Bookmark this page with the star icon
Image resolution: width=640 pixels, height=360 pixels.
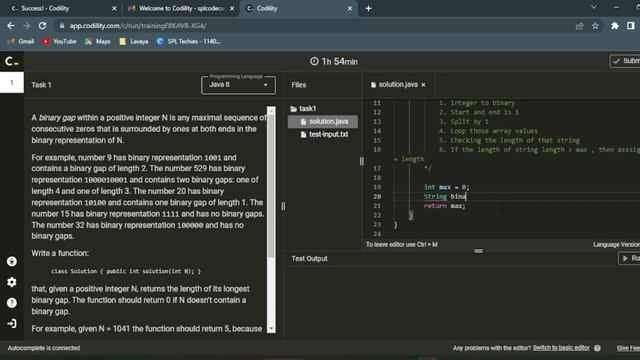[x=596, y=26]
